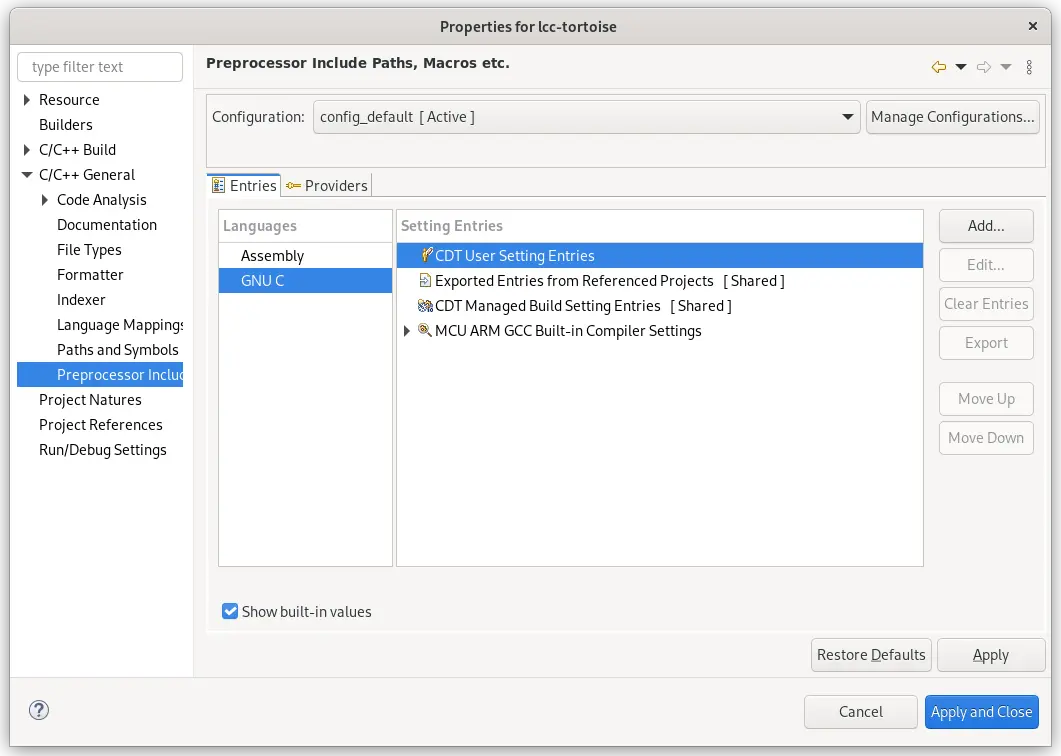Image resolution: width=1061 pixels, height=756 pixels.
Task: Select Assembly in the Languages list
Action: 271,255
